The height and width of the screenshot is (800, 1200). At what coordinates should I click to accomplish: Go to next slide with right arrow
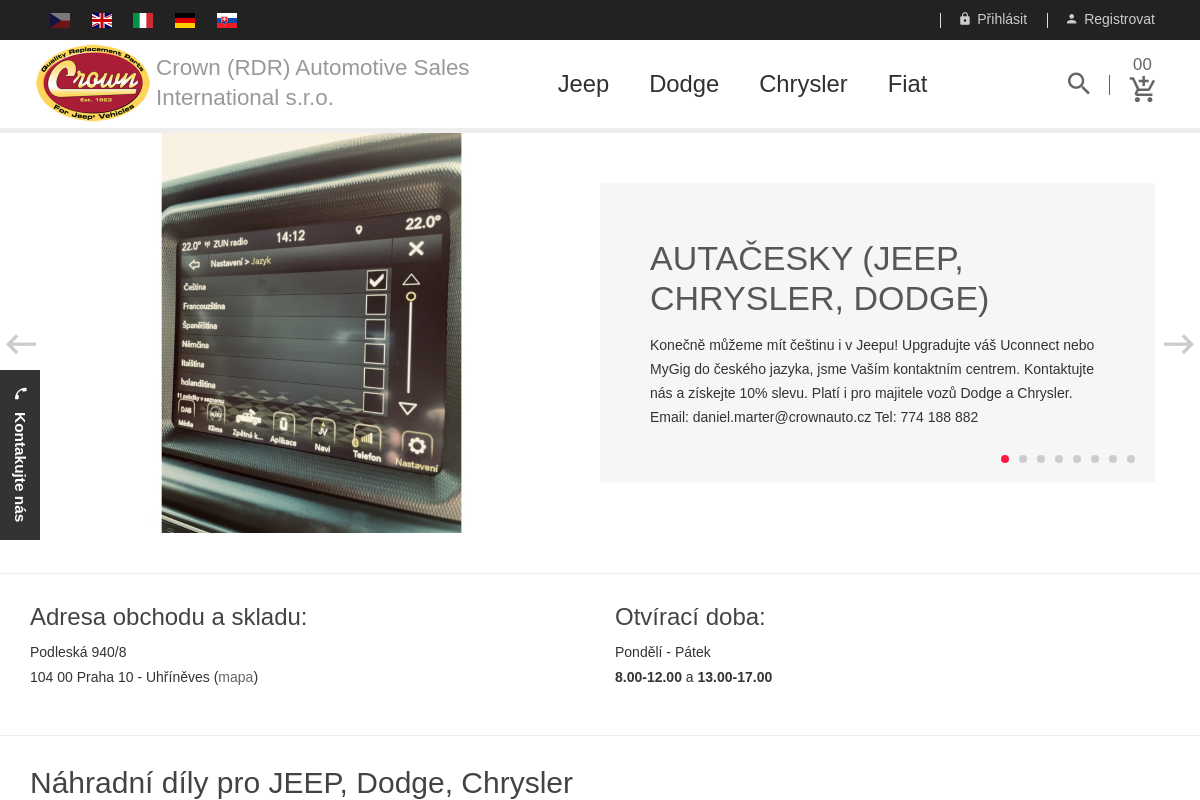pyautogui.click(x=1178, y=344)
